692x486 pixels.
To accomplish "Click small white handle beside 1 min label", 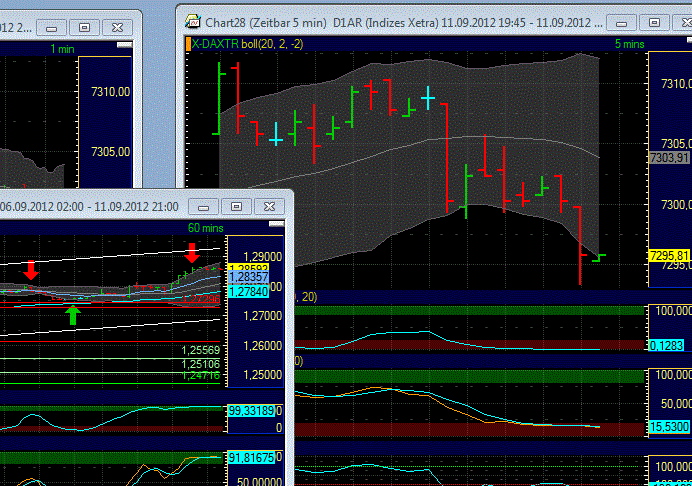I will [125, 45].
